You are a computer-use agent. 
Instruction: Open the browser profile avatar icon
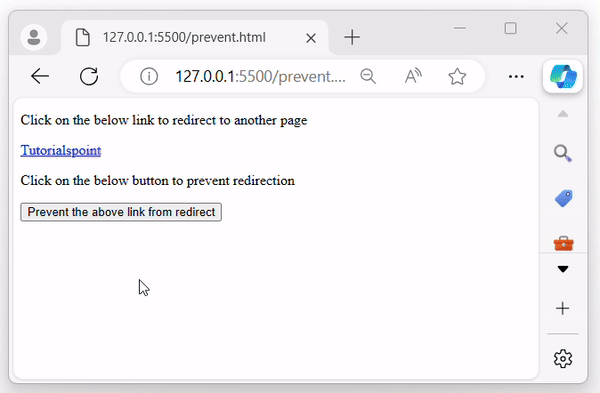click(34, 38)
